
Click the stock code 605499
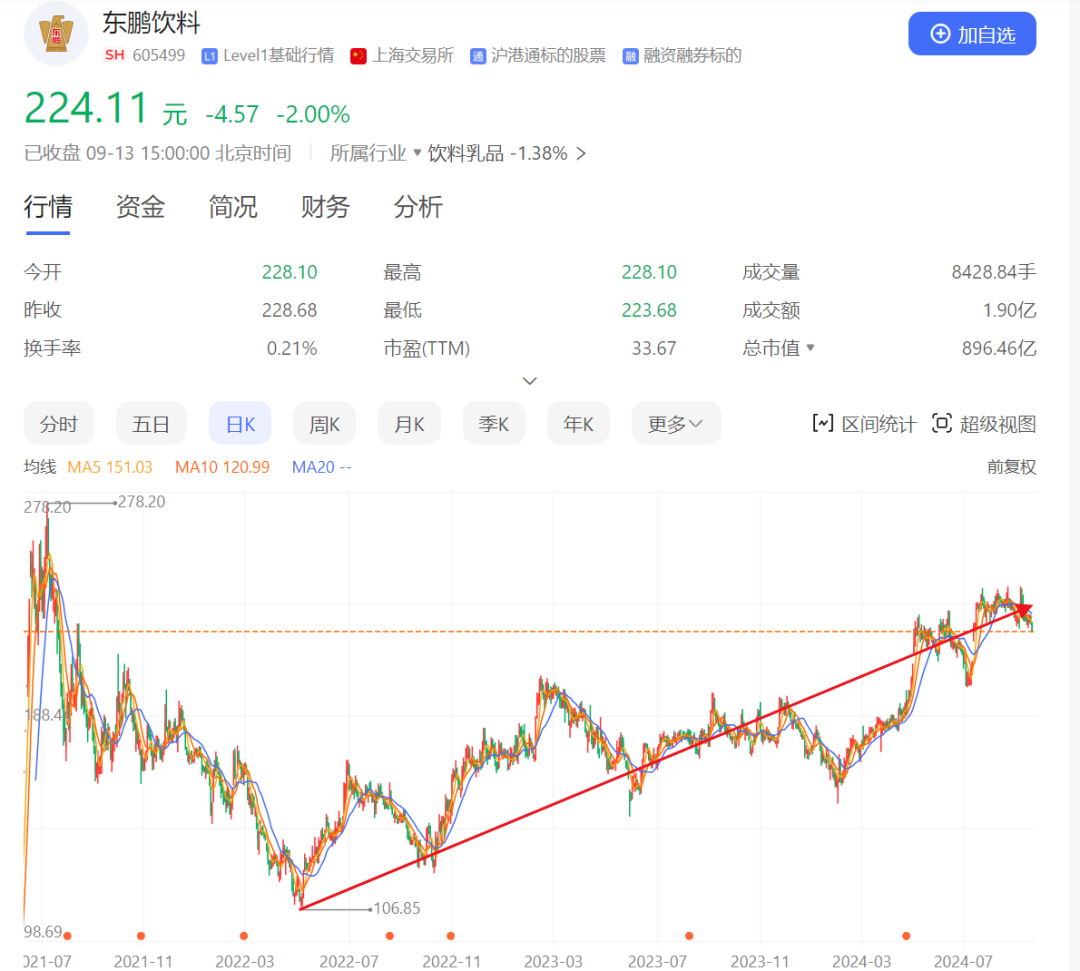click(158, 55)
